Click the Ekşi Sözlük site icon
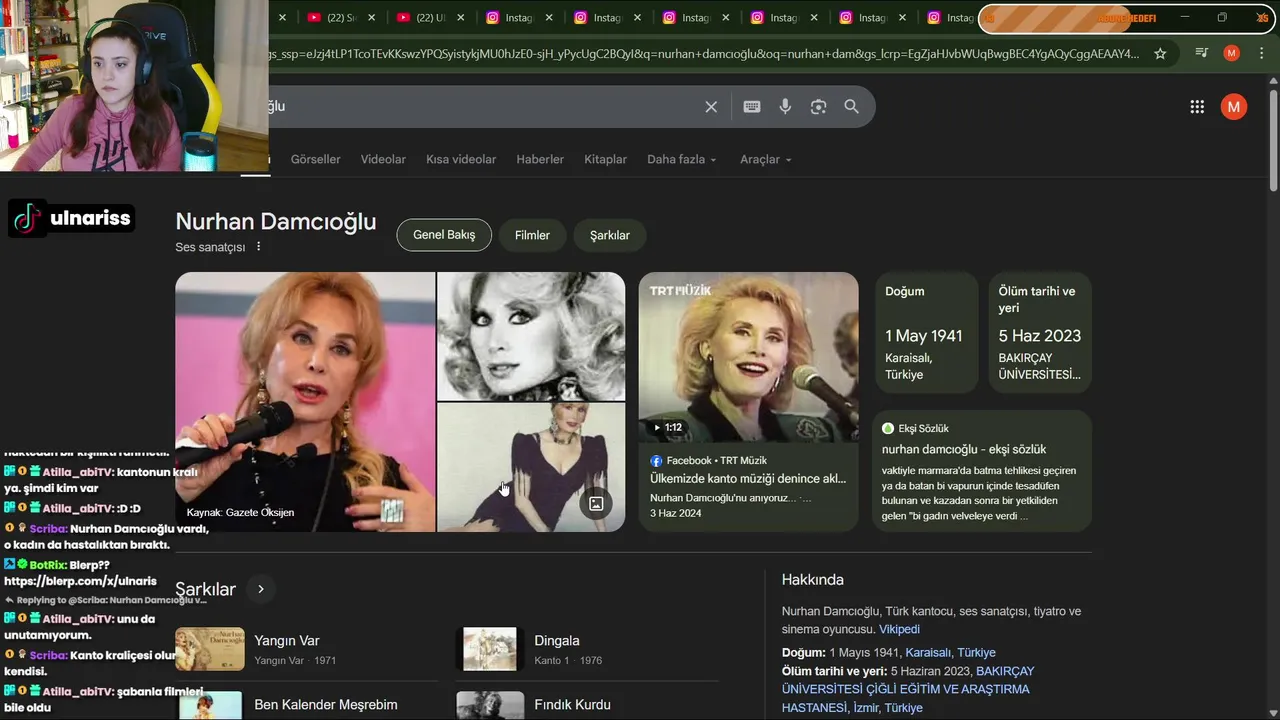1280x720 pixels. tap(888, 428)
